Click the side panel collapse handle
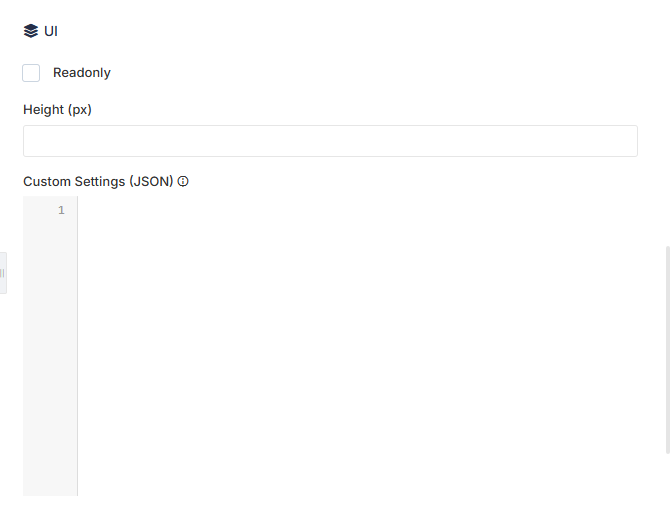The height and width of the screenshot is (513, 672). 3,273
